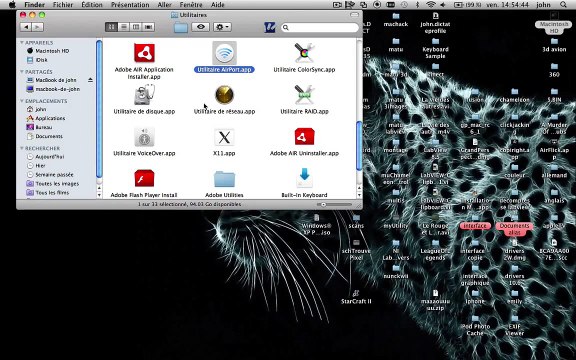The image size is (576, 360).
Task: Click the Wi-Fi status icon
Action: coord(431,5)
